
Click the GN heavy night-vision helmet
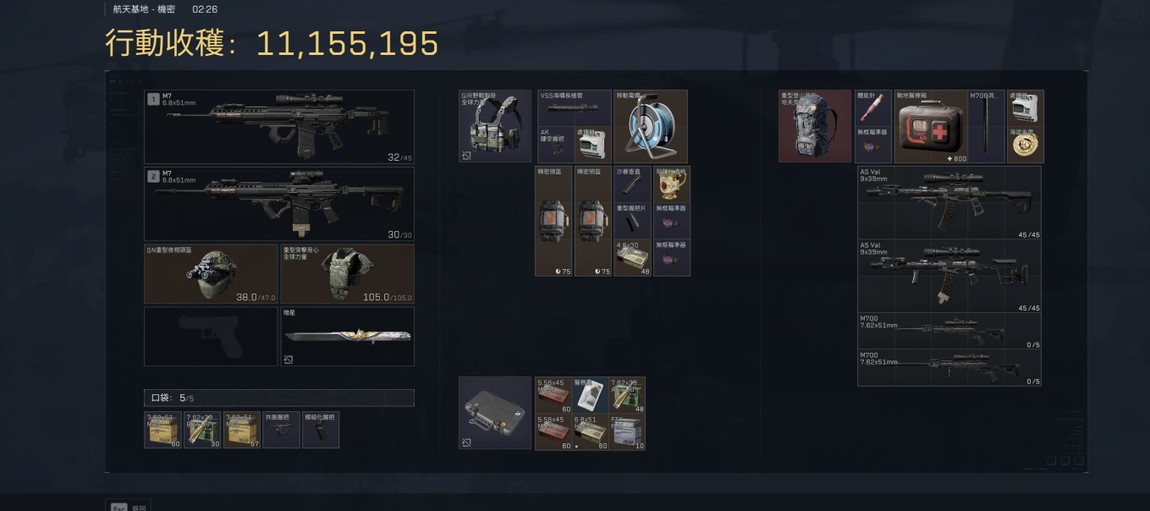pos(210,274)
